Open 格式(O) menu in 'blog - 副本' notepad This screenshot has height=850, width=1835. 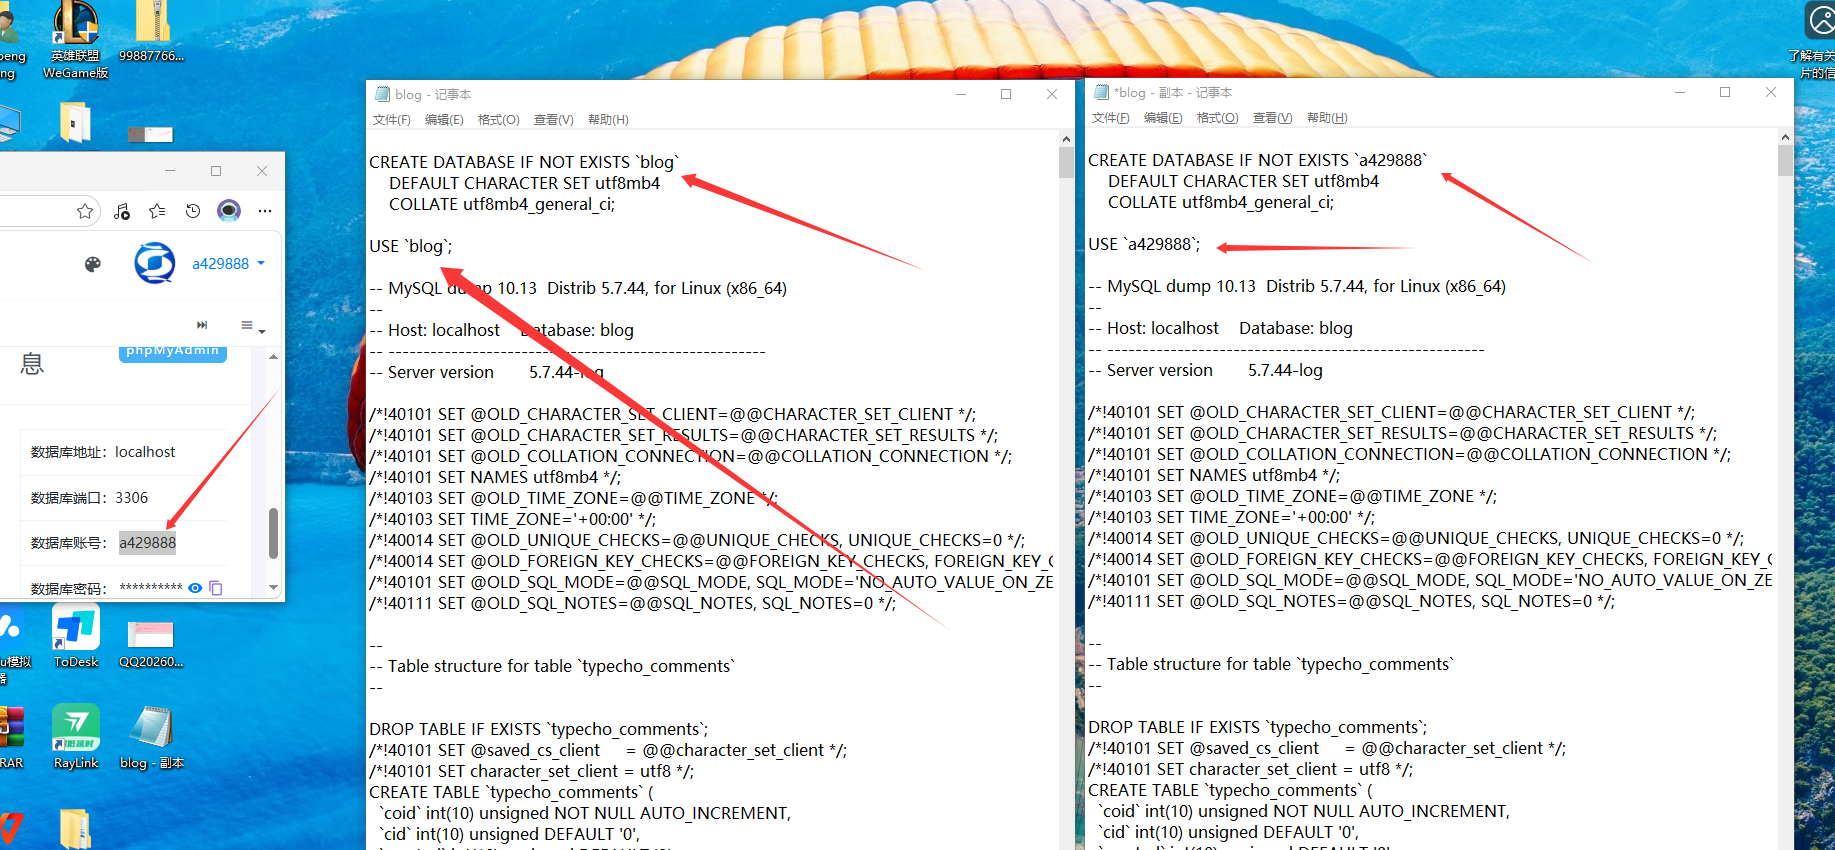pyautogui.click(x=1217, y=118)
